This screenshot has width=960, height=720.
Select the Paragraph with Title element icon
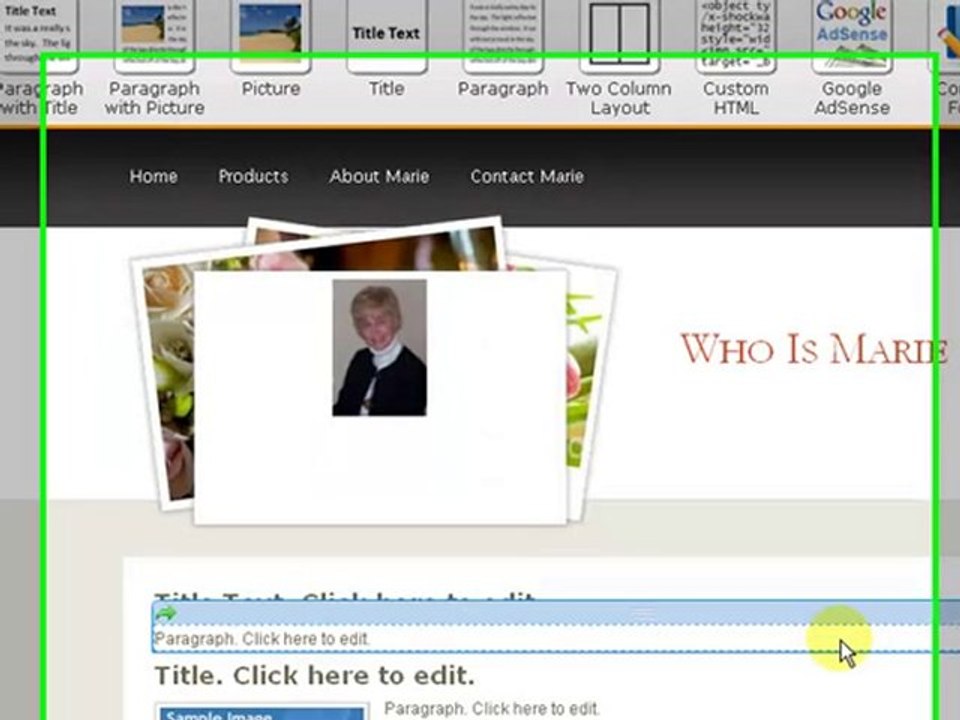(38, 36)
